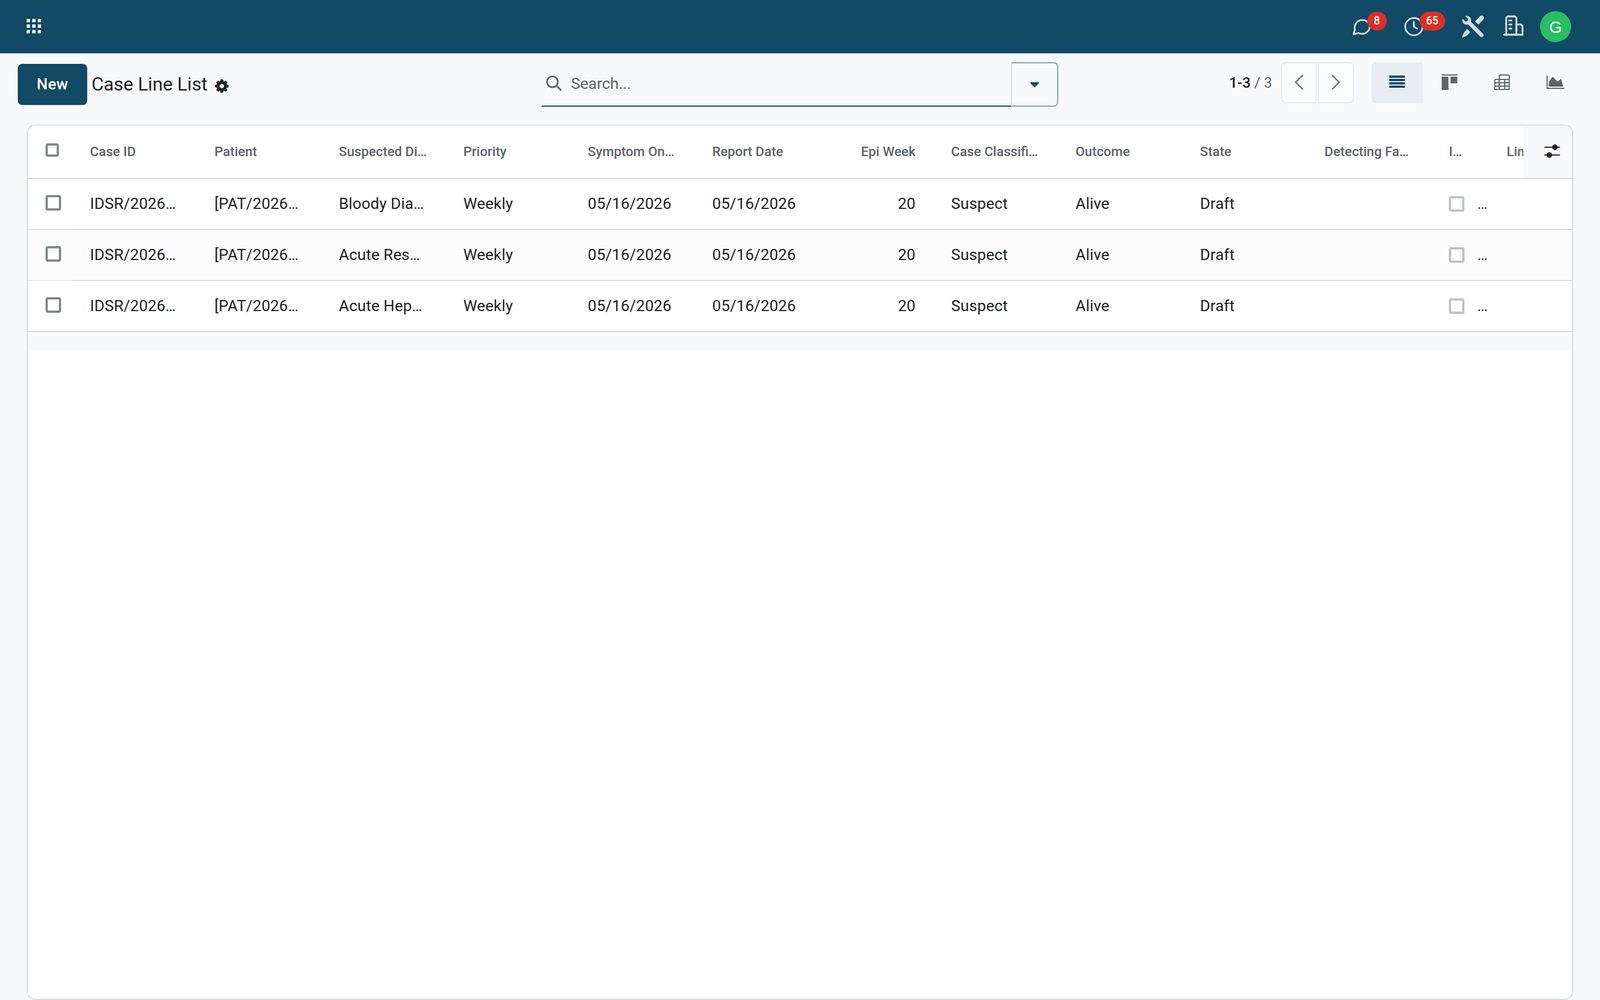Expand the search filters dropdown arrow

click(x=1034, y=84)
